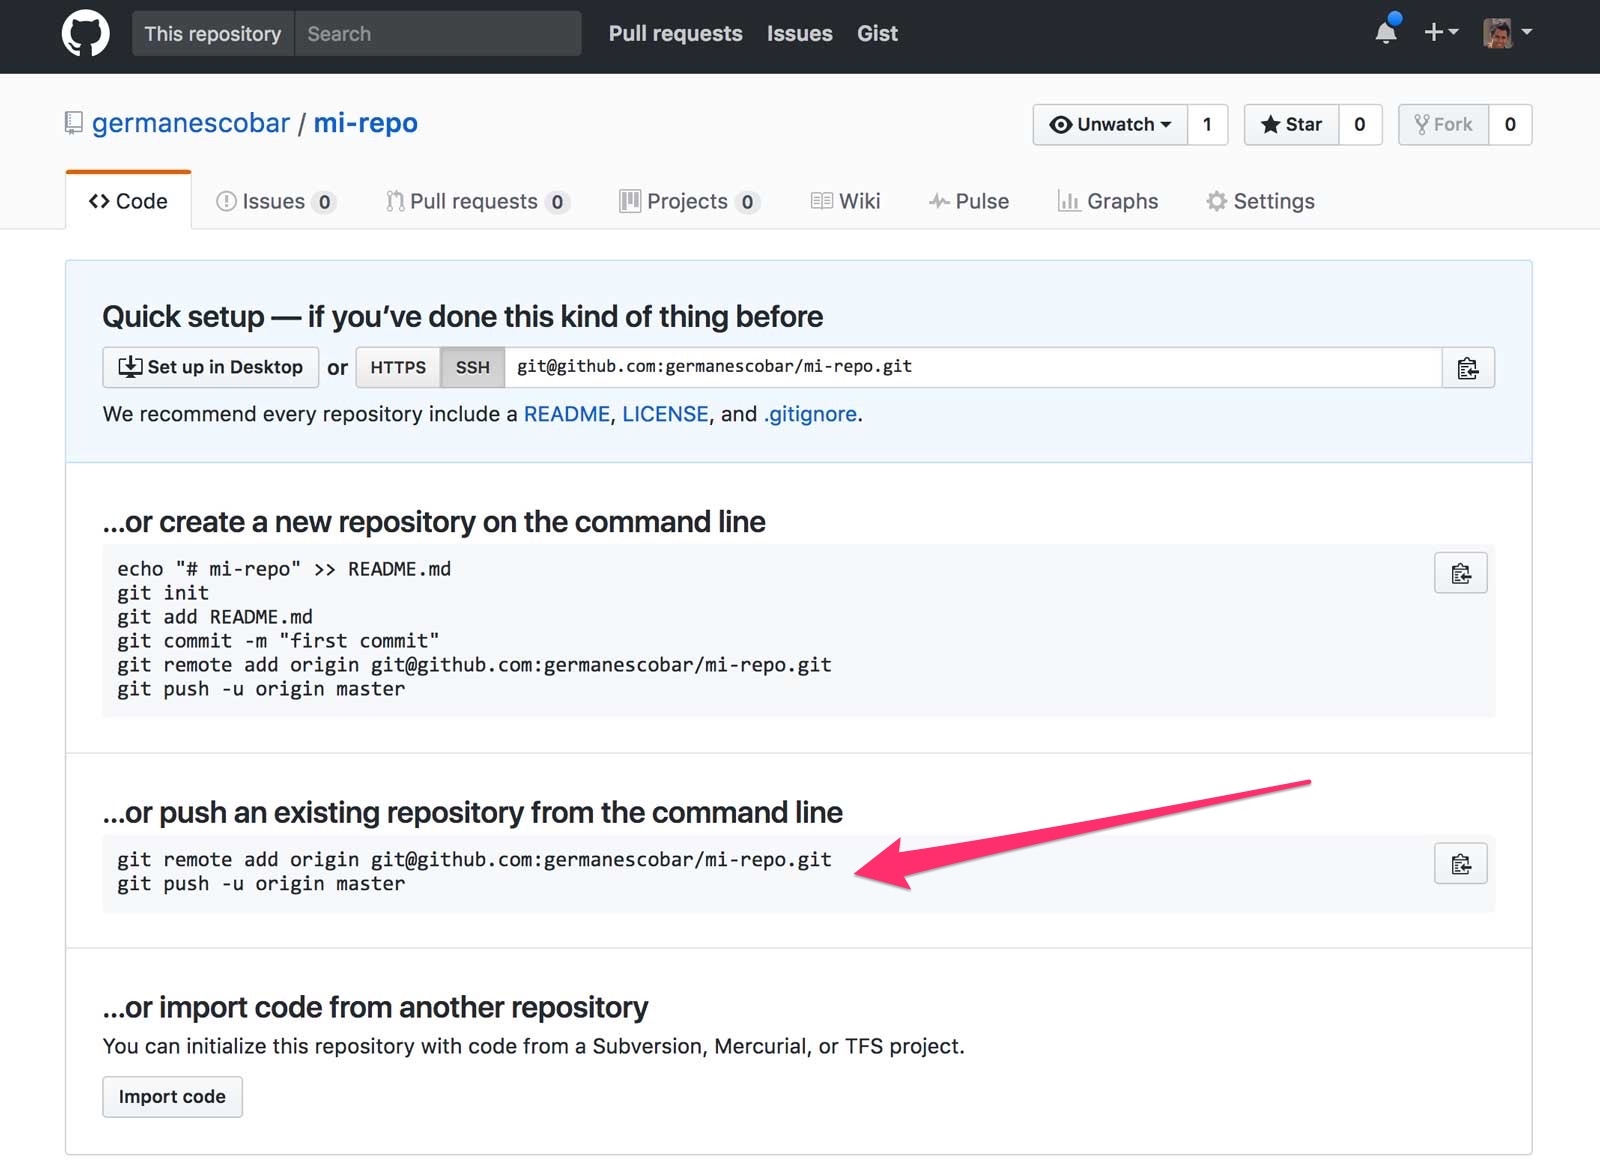Copy the new repository commands

1460,573
